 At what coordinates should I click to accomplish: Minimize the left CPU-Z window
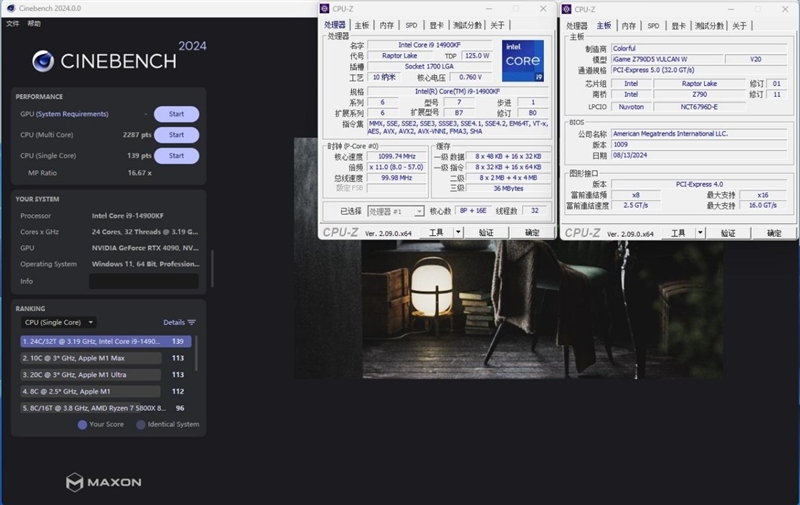coord(488,9)
